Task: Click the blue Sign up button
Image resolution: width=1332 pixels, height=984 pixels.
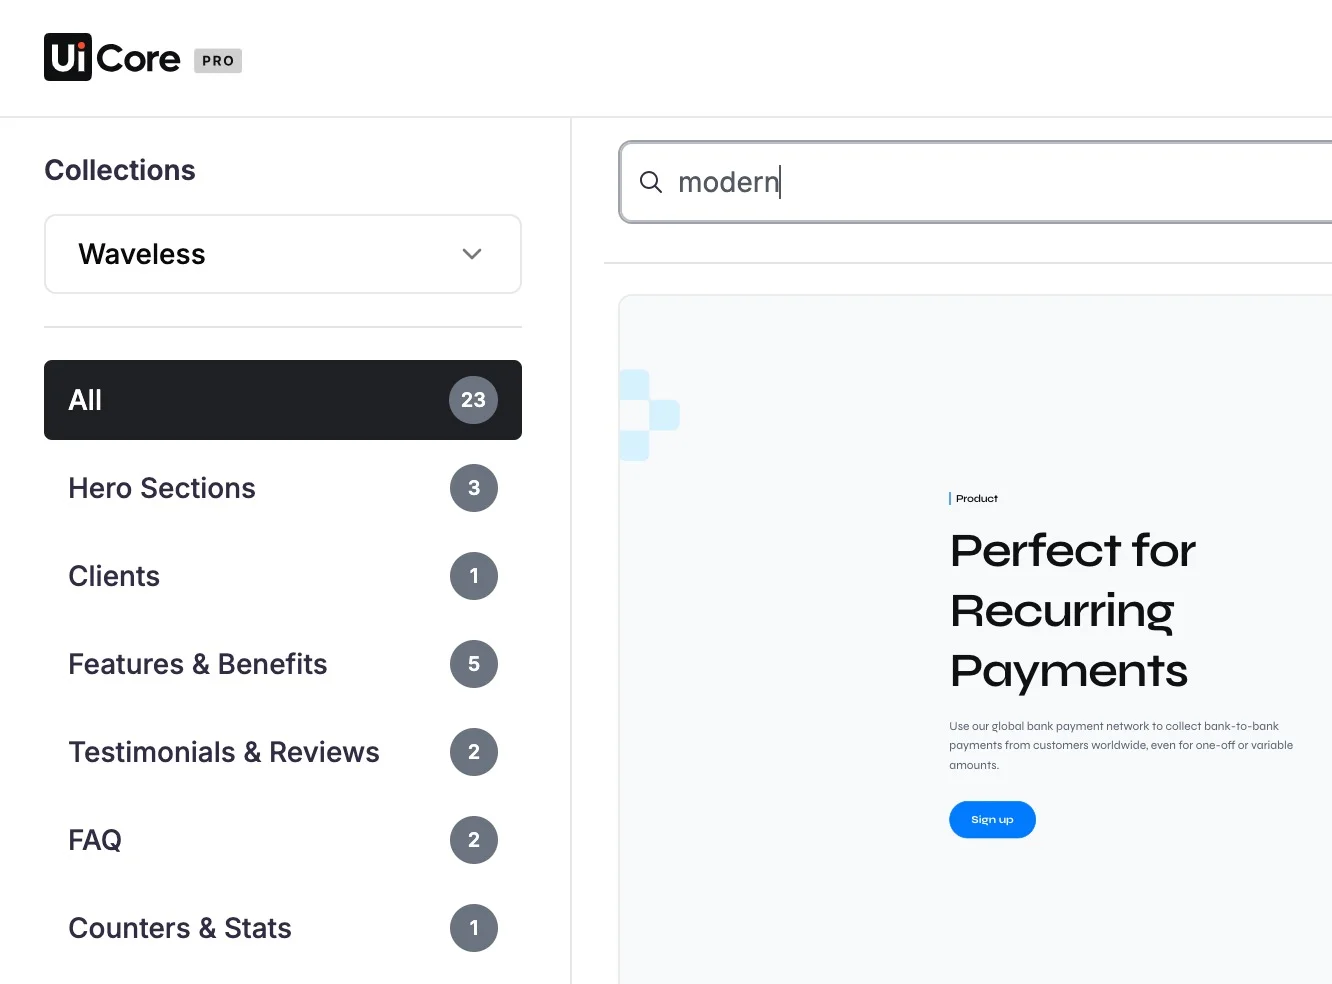Action: (992, 820)
